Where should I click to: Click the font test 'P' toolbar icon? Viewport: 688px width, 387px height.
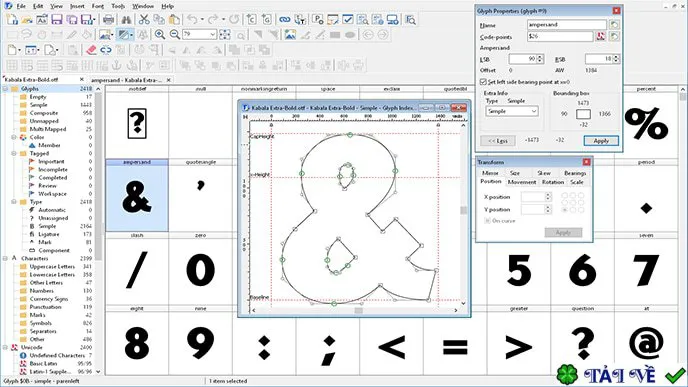tap(318, 20)
